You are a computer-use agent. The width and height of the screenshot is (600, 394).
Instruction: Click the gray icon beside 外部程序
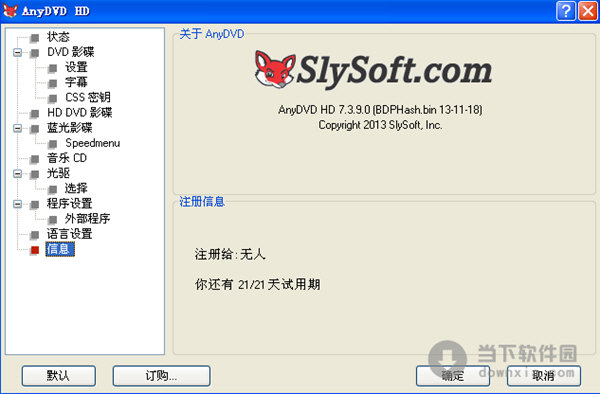point(53,220)
